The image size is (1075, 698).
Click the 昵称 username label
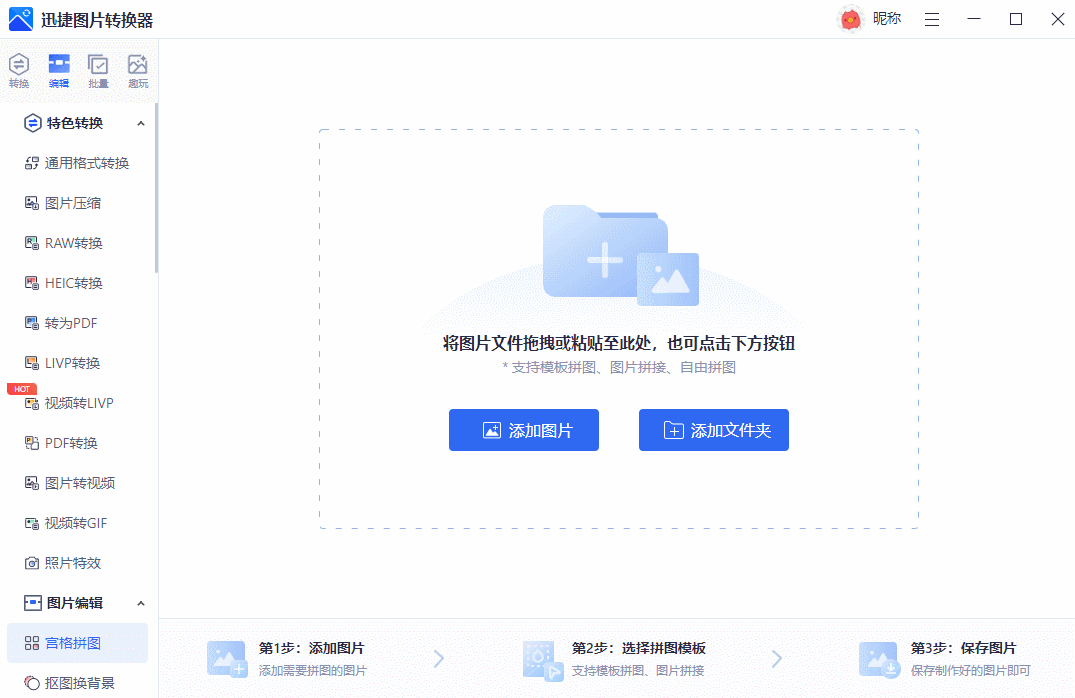tap(886, 19)
